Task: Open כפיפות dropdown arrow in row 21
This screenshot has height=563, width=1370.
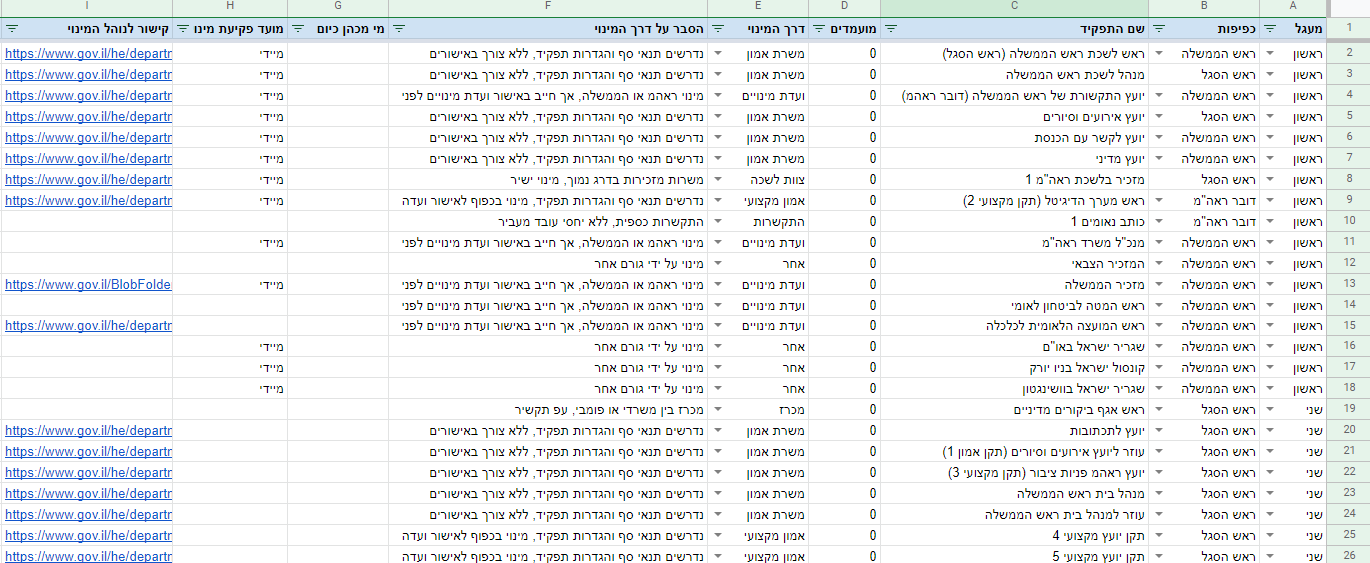Action: pos(1159,452)
